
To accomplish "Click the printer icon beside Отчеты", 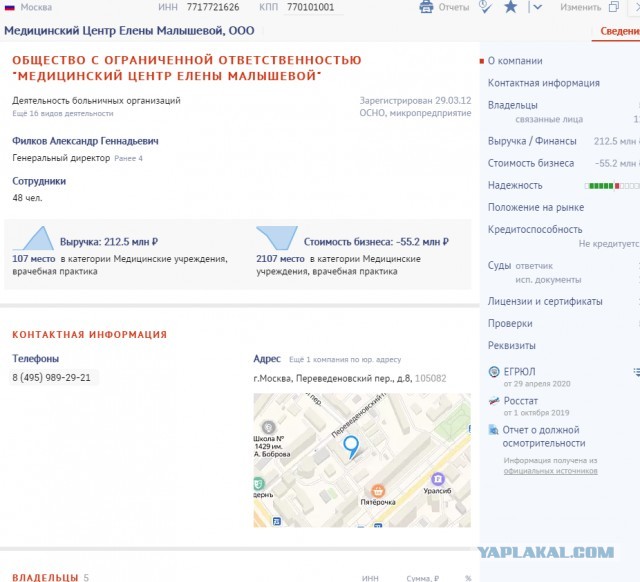I will pyautogui.click(x=426, y=7).
